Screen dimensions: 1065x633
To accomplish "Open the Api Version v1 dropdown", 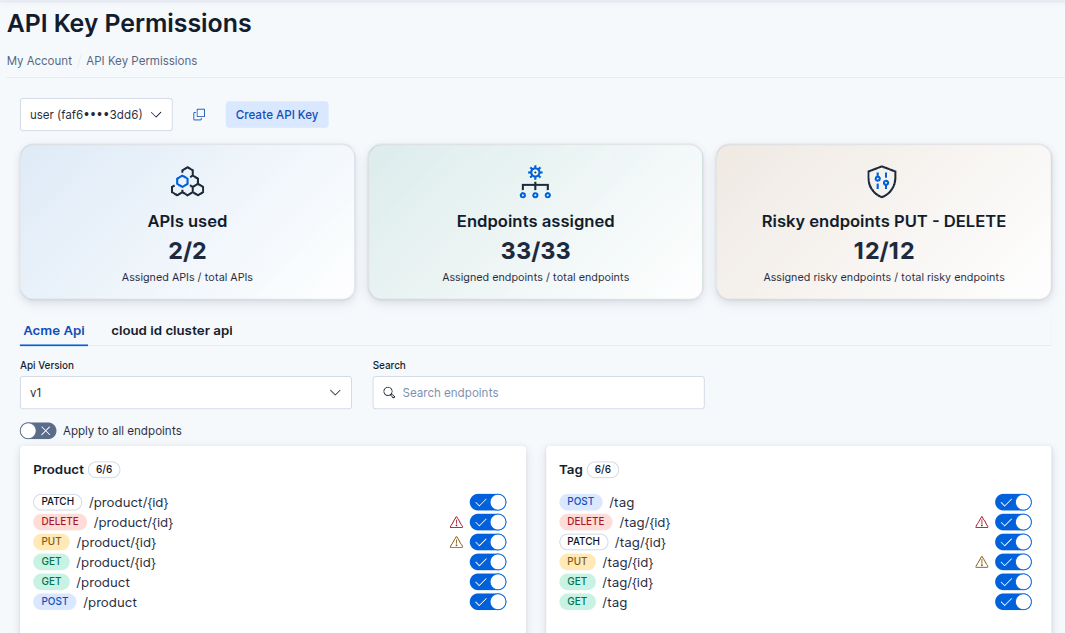I will (x=185, y=393).
